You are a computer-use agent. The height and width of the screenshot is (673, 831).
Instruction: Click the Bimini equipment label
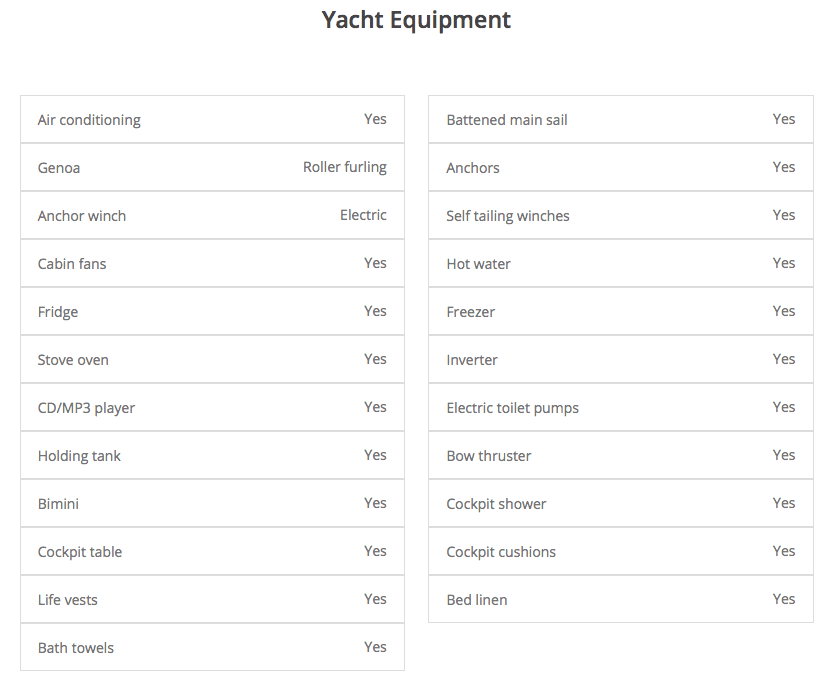[x=58, y=504]
